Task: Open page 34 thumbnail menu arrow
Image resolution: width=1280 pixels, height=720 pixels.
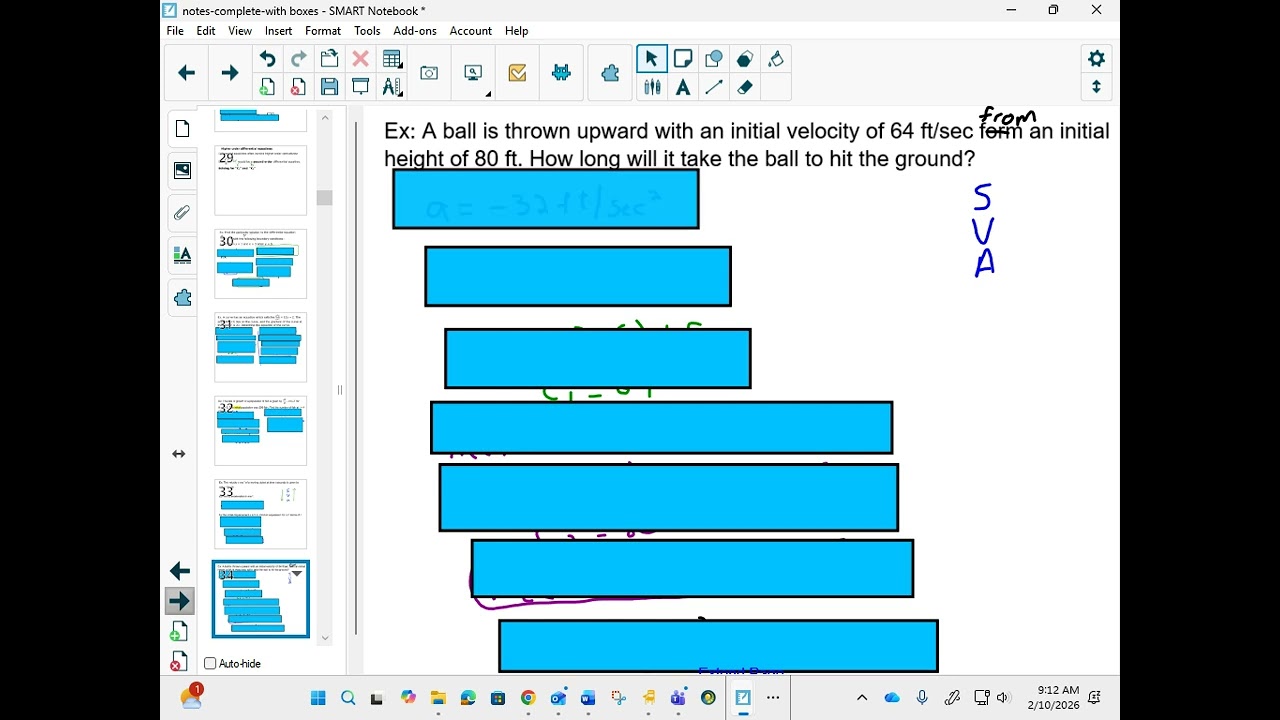Action: point(297,574)
